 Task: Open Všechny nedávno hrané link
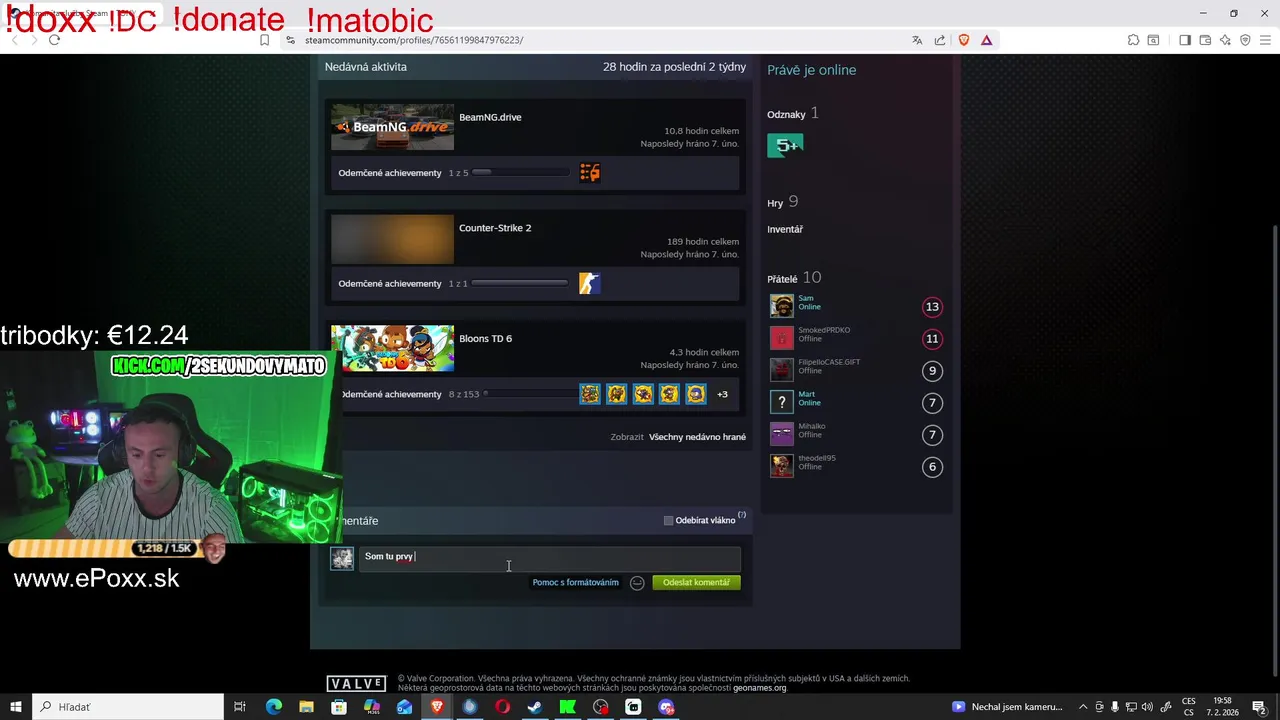click(x=697, y=437)
